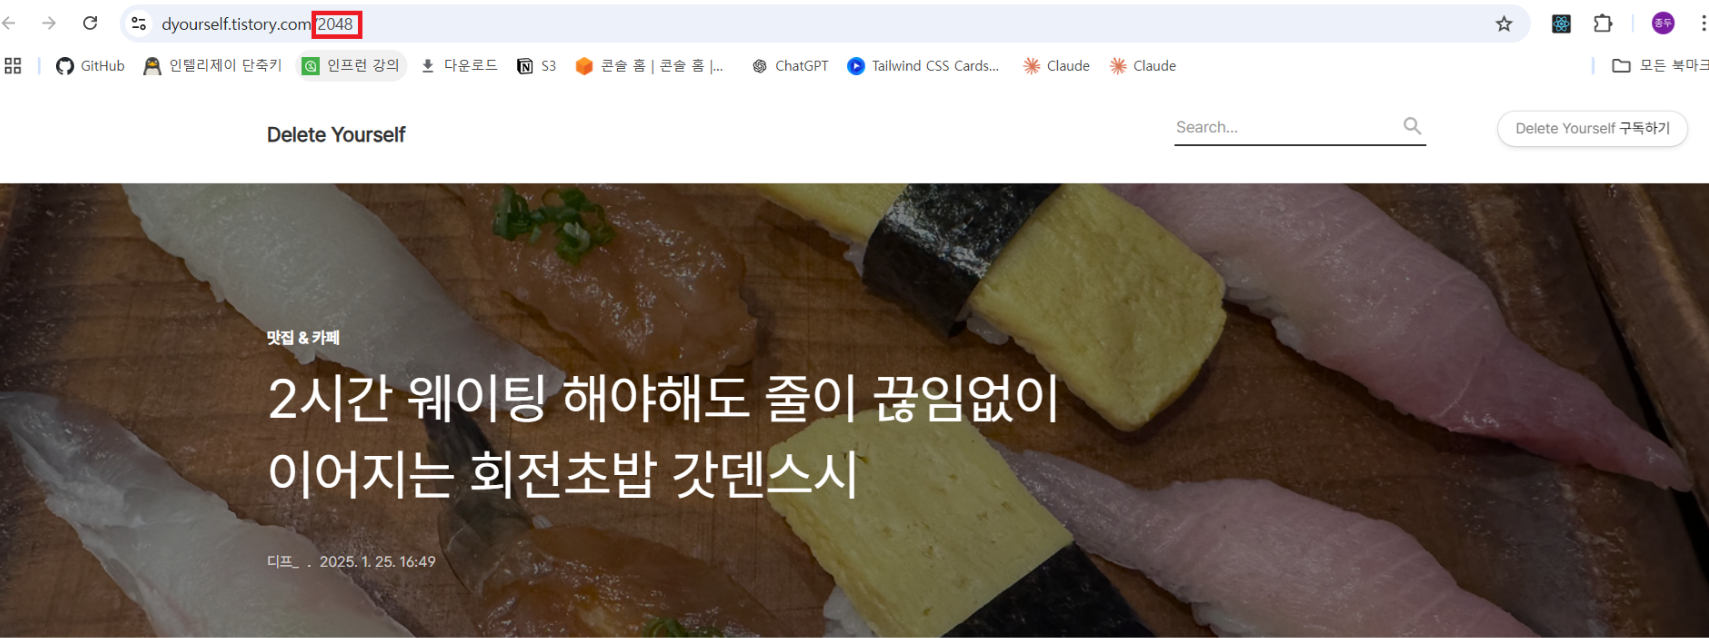Open the React DevTools extension icon

pos(1561,23)
